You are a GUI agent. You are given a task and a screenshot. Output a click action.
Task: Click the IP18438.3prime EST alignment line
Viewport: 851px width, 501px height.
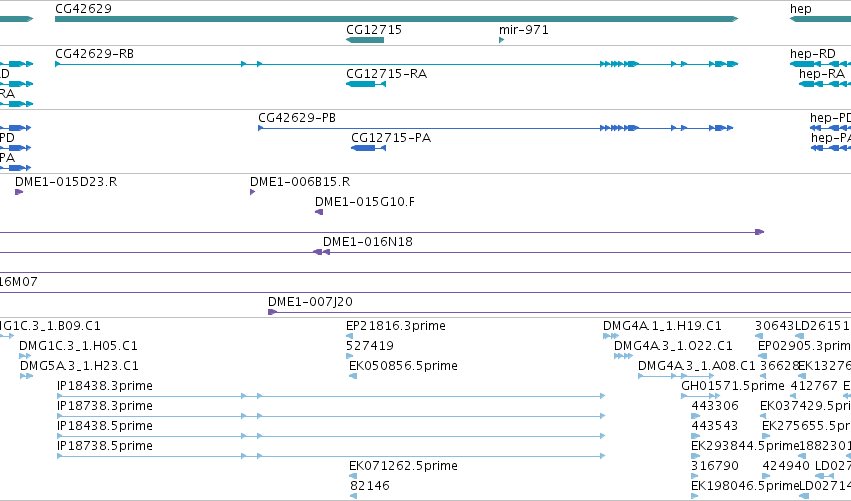tap(331, 396)
